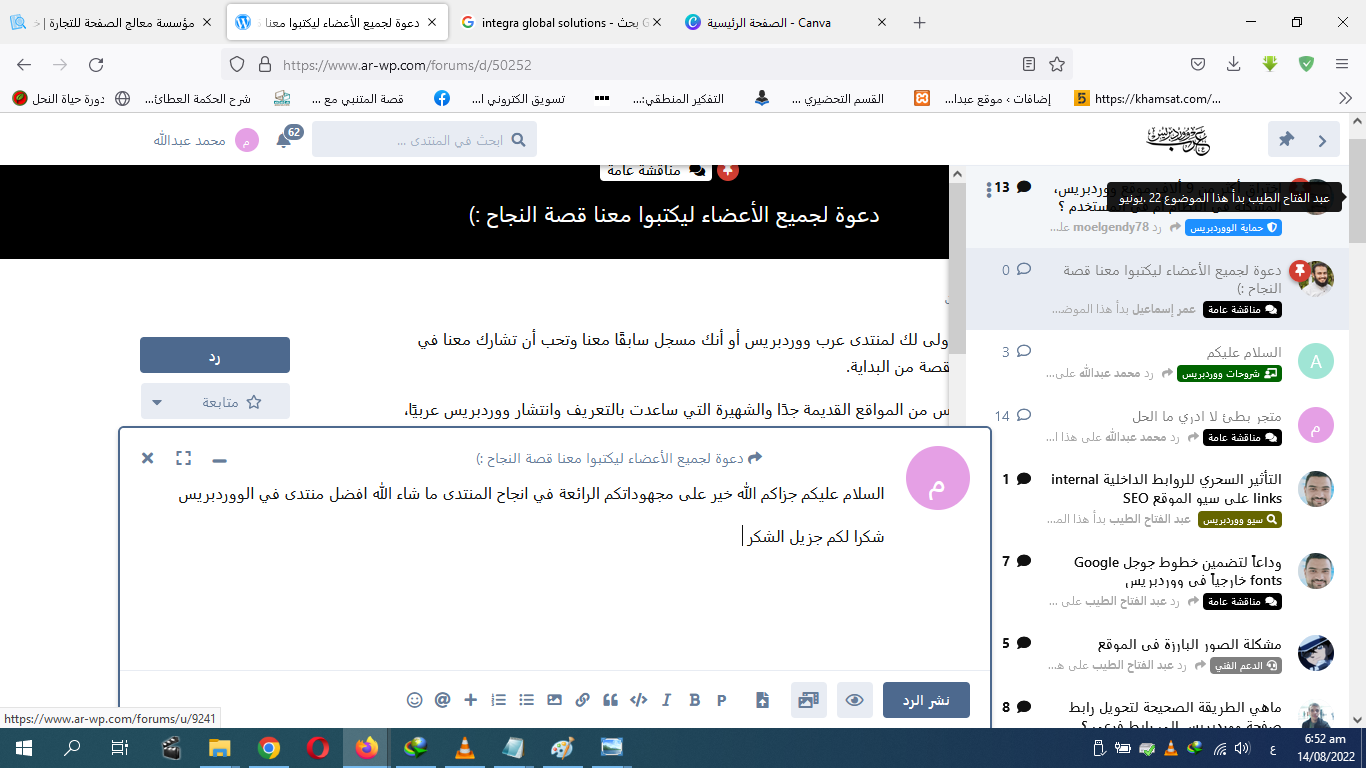Open the media gallery button in editor
Image resolution: width=1366 pixels, height=768 pixels.
809,700
